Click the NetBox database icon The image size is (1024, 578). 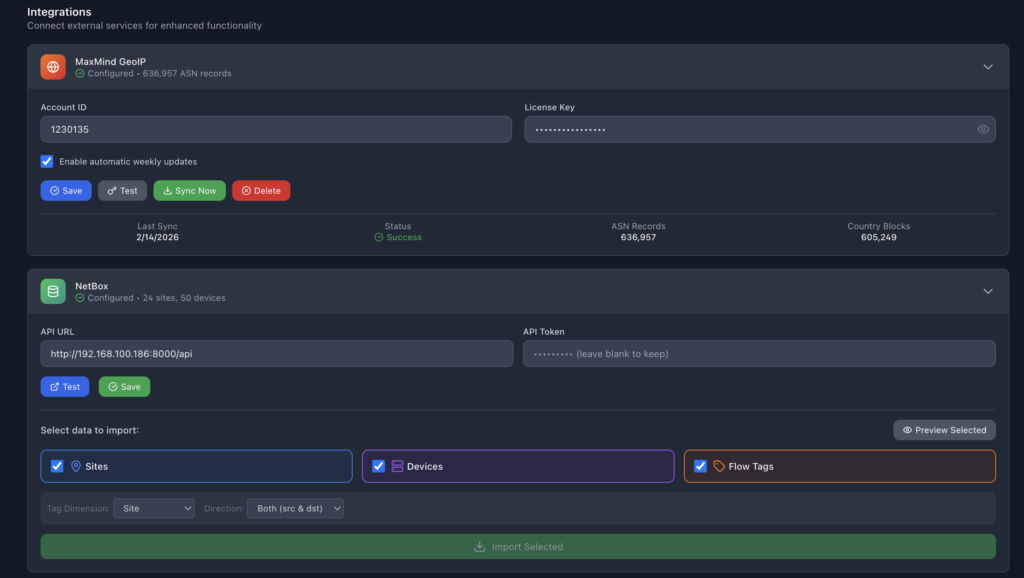coord(53,291)
